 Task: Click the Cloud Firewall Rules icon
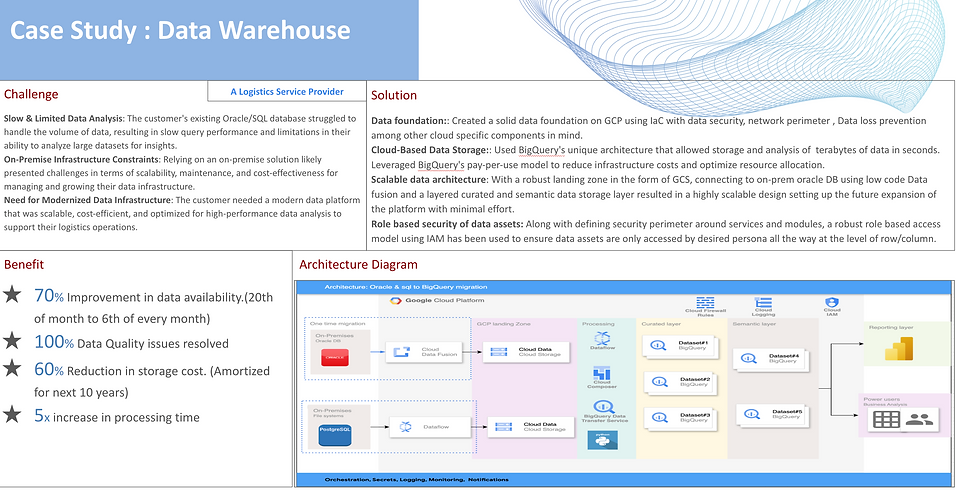(x=705, y=302)
